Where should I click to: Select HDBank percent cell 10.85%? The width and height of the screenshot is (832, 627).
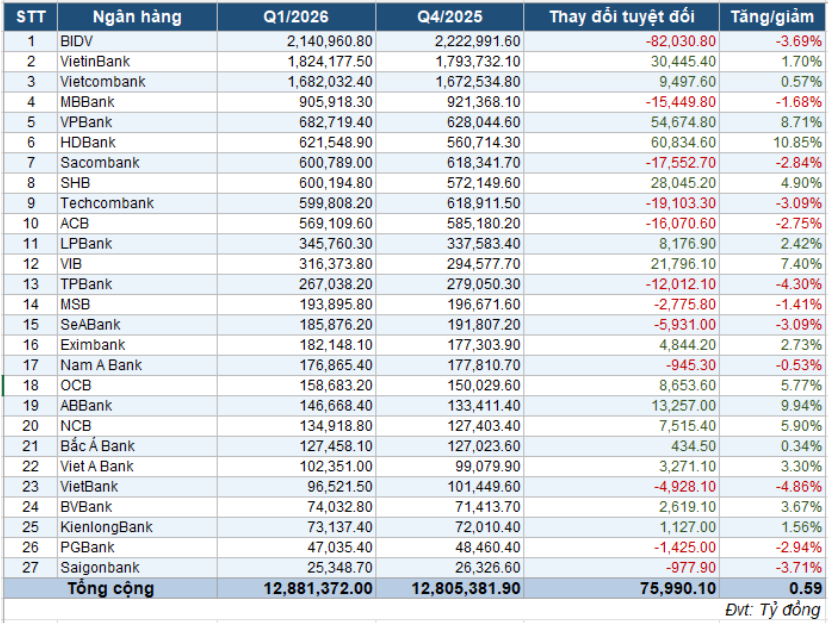click(772, 142)
